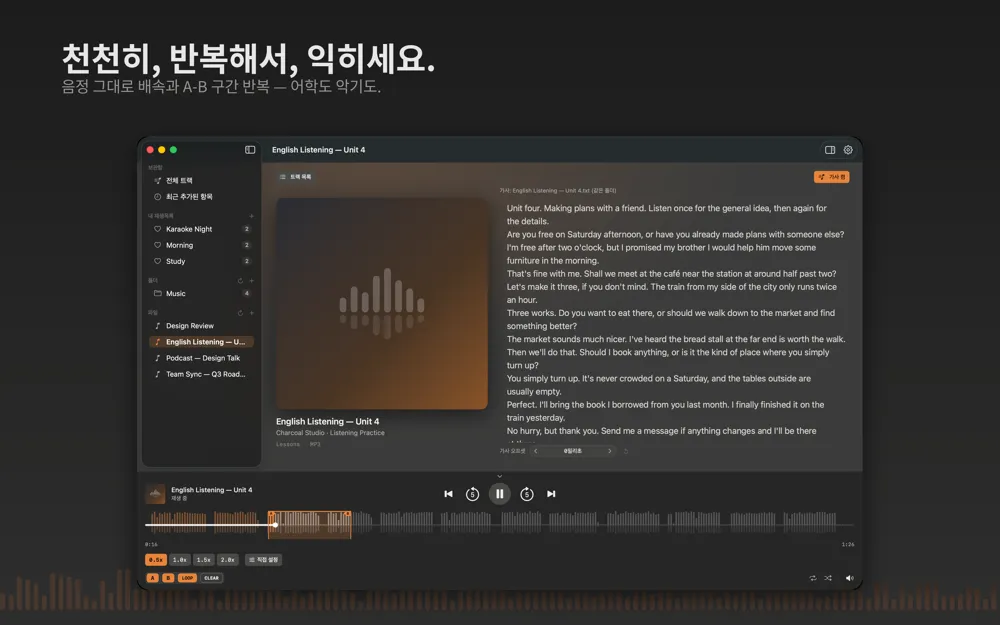Click the A loop start marker
Screen dimensions: 1000x625
[270, 514]
